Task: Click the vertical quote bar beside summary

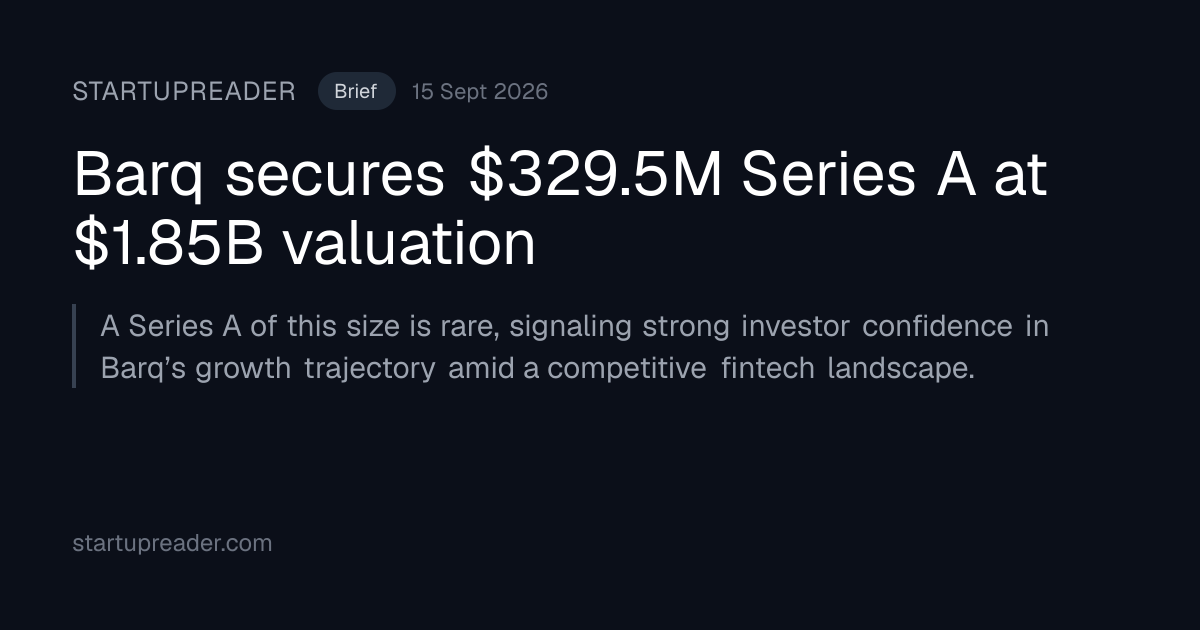Action: pyautogui.click(x=74, y=346)
